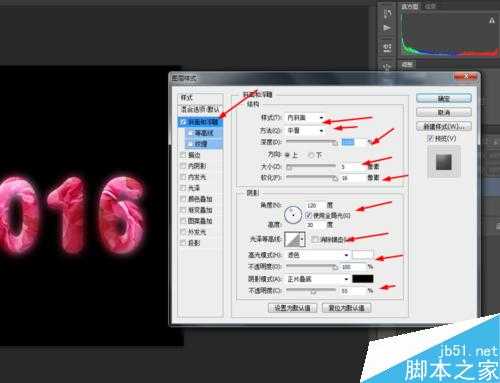Enable the 内阴影 (Inner Shadow) checkbox

coord(183,166)
